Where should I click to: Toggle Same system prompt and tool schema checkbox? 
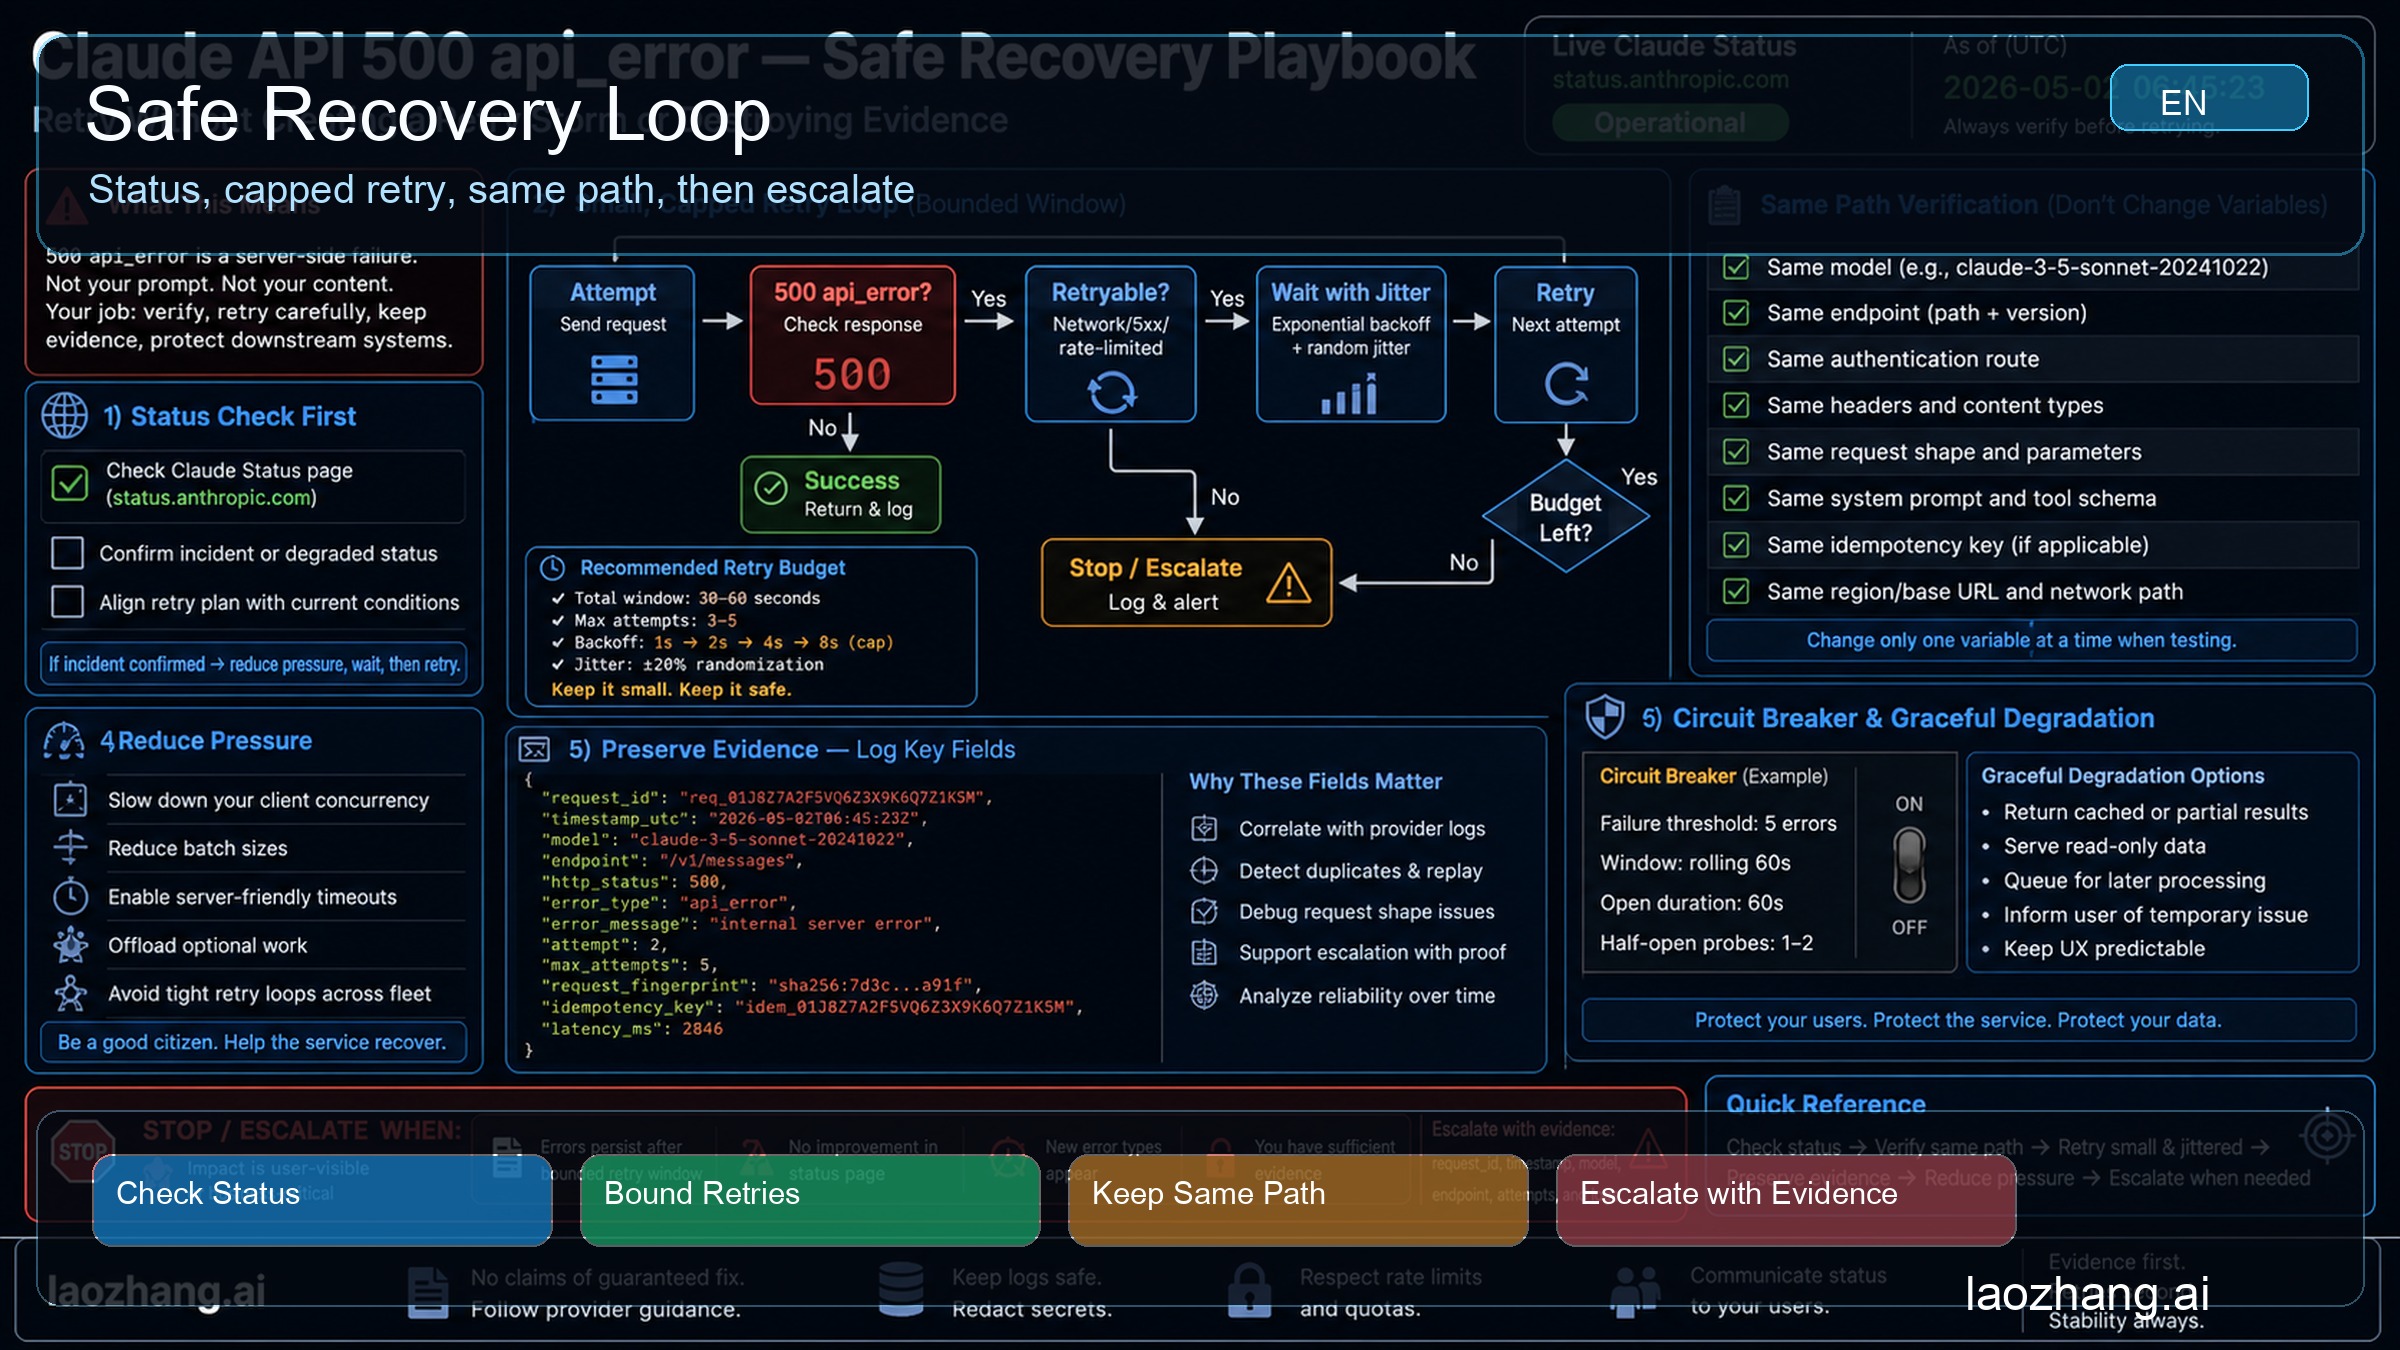(x=1736, y=498)
